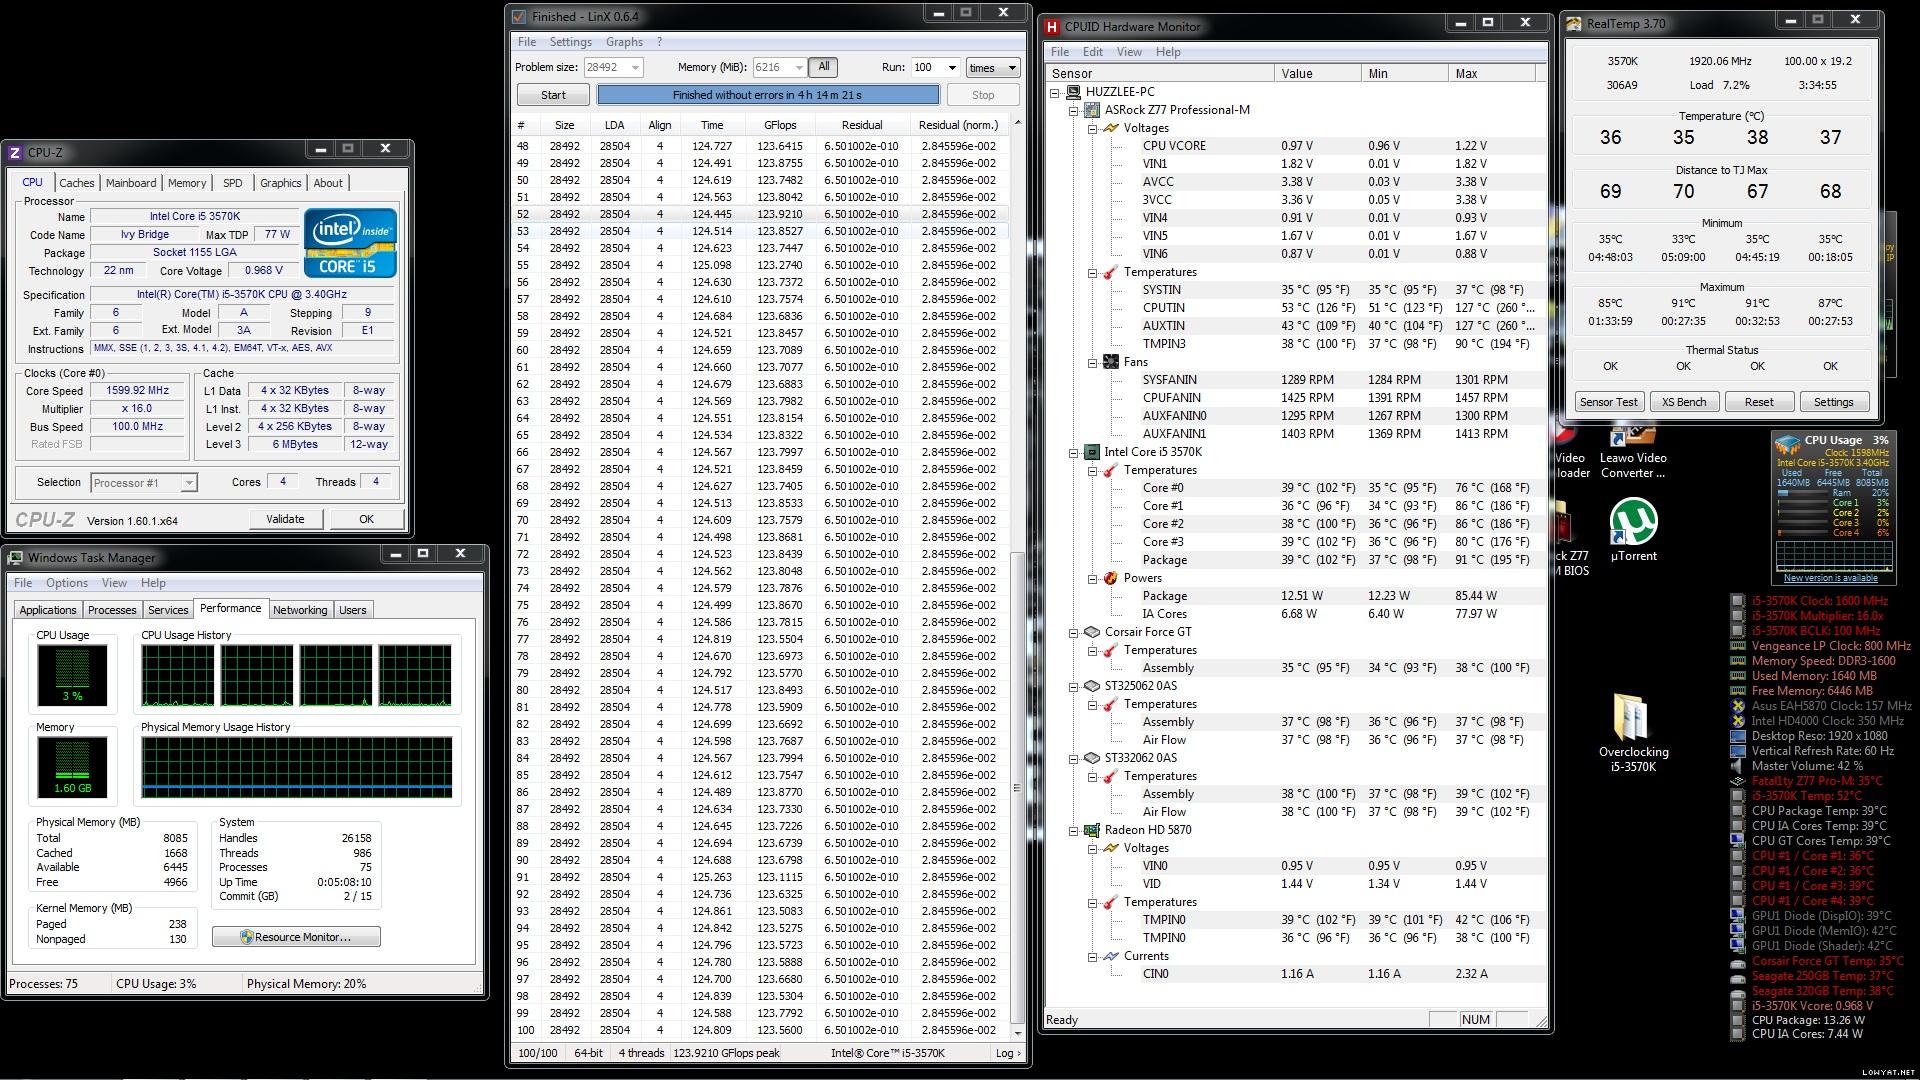Collapse the Corsair Force GT node
Image resolution: width=1920 pixels, height=1080 pixels.
[x=1074, y=632]
